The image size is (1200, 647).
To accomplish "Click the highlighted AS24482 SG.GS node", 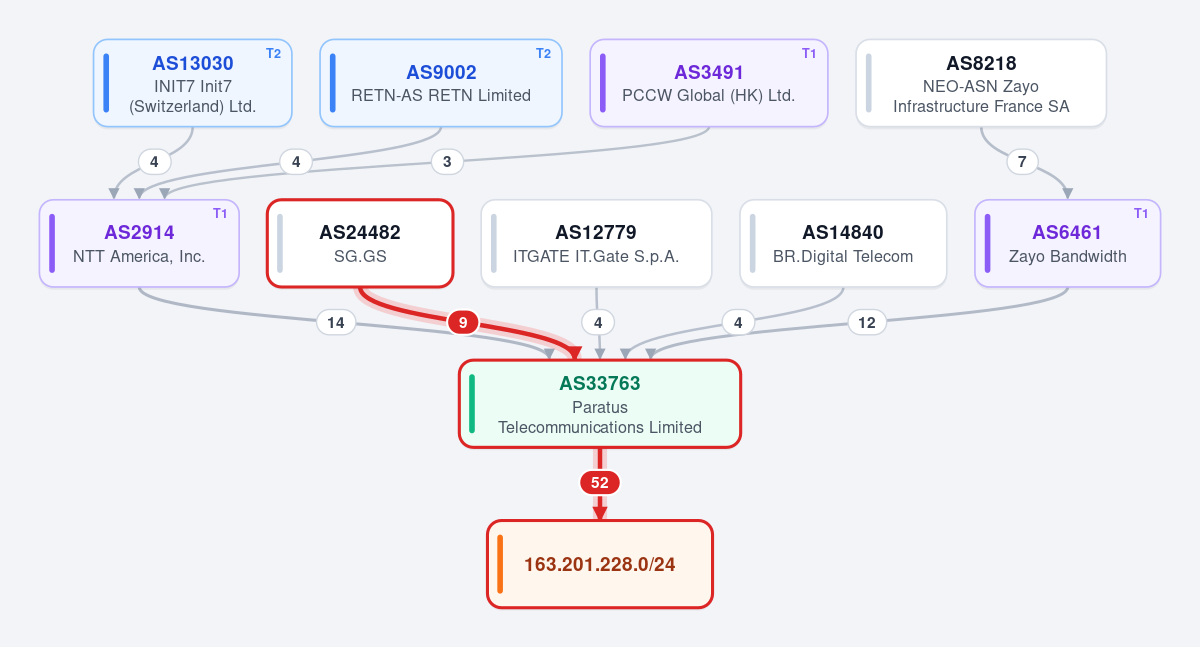I will point(360,243).
